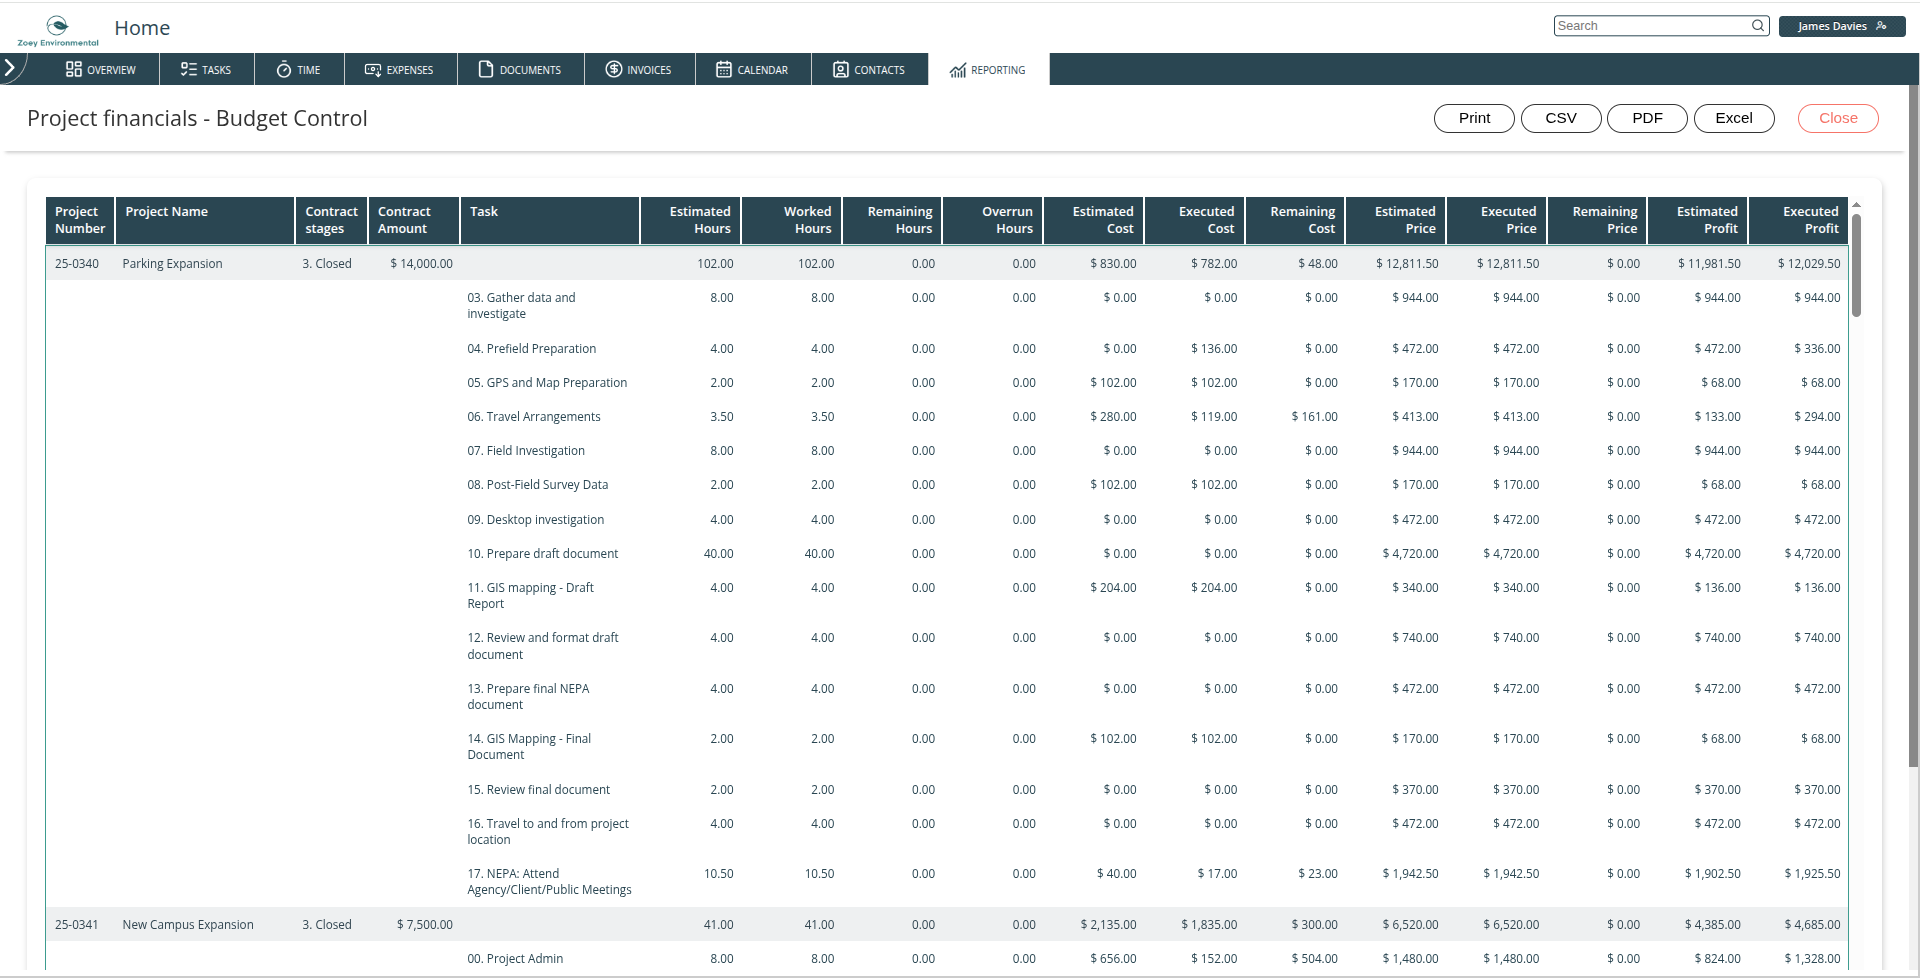Click the Overview grid icon
Image resolution: width=1920 pixels, height=980 pixels.
tap(73, 69)
